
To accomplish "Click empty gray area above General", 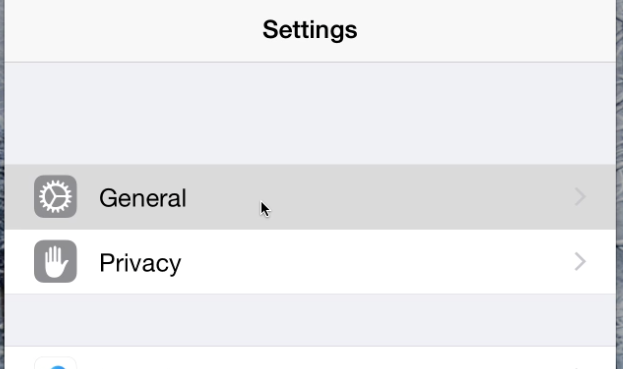I will [310, 114].
